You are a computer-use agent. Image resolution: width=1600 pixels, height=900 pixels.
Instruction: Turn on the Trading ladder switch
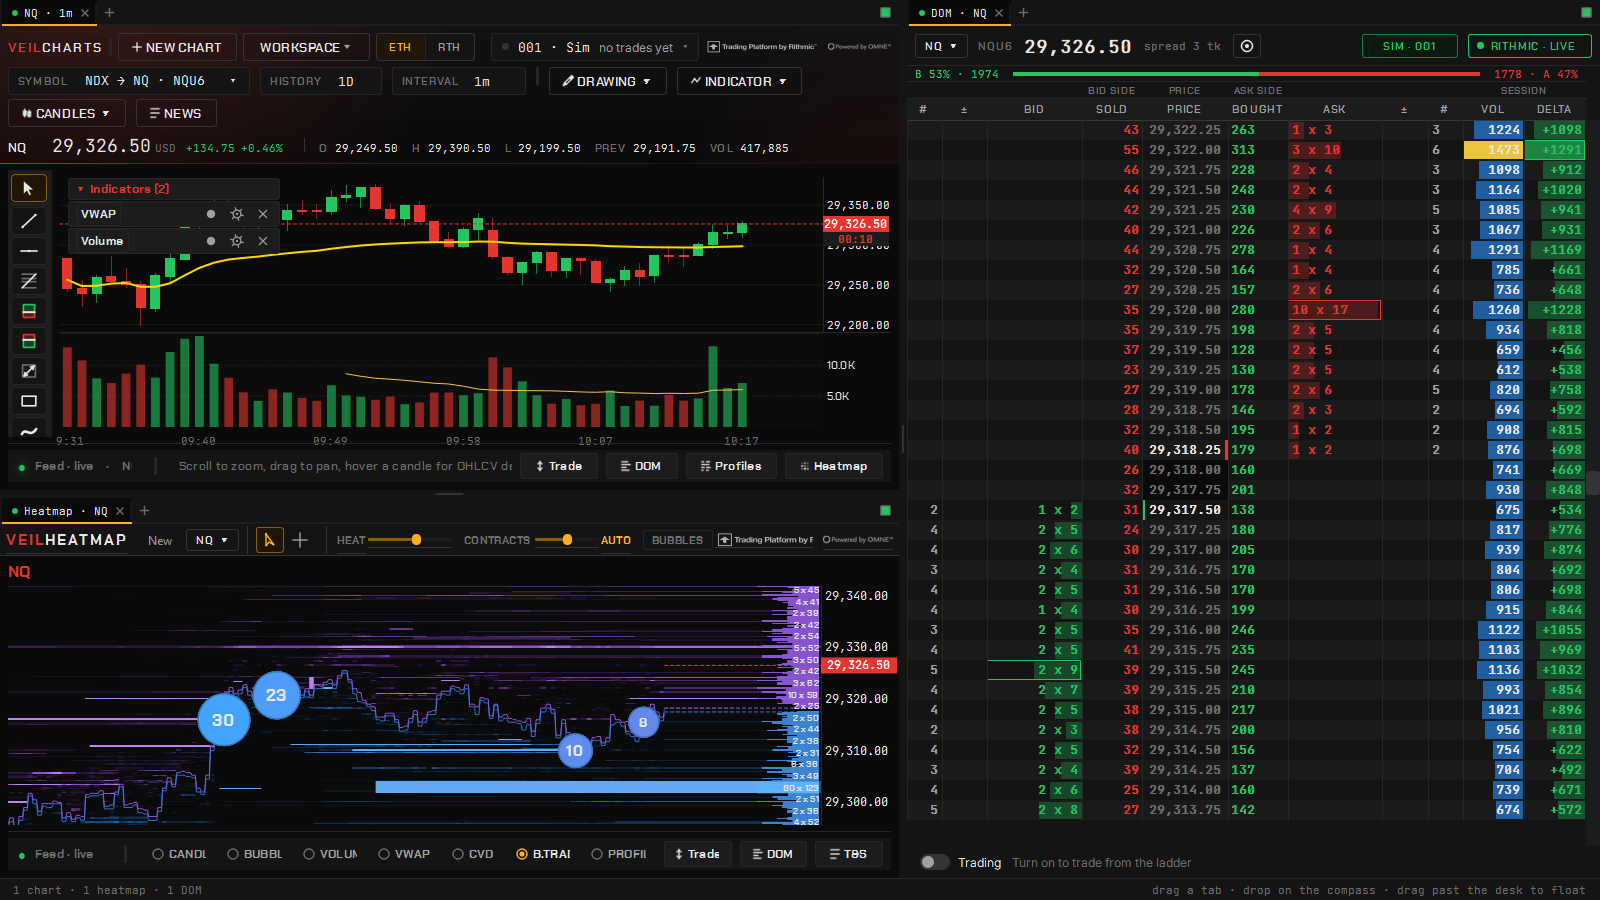point(935,862)
